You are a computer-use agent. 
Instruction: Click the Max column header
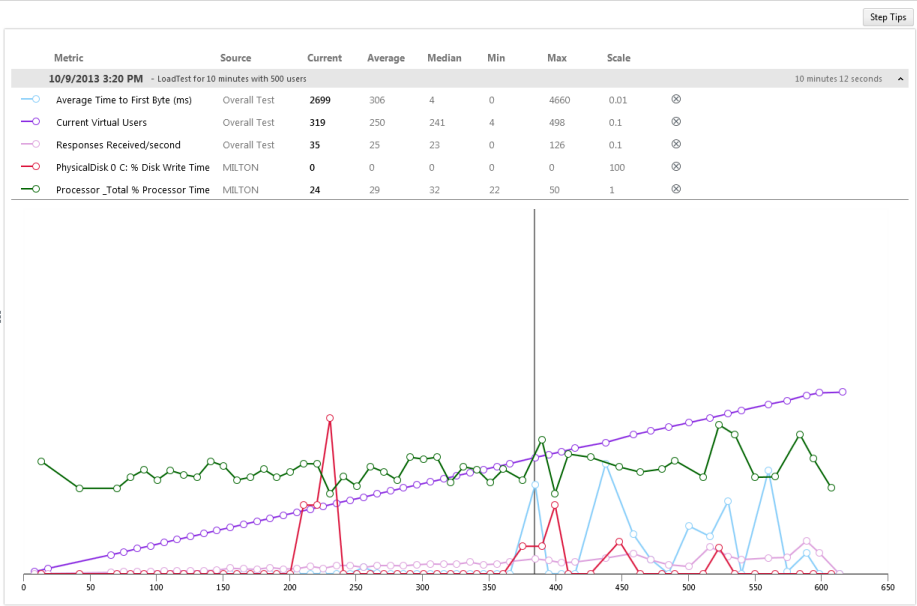click(557, 58)
